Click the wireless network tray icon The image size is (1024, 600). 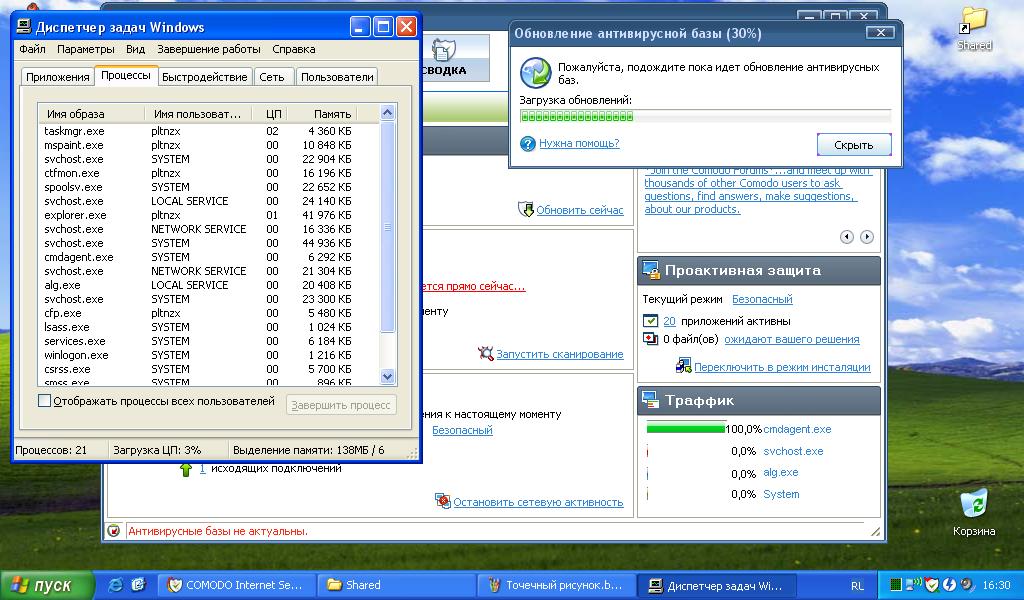[915, 585]
